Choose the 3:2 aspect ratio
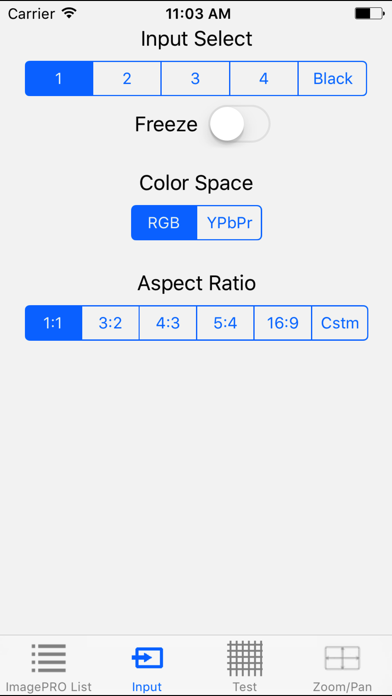The height and width of the screenshot is (696, 392). tap(111, 323)
